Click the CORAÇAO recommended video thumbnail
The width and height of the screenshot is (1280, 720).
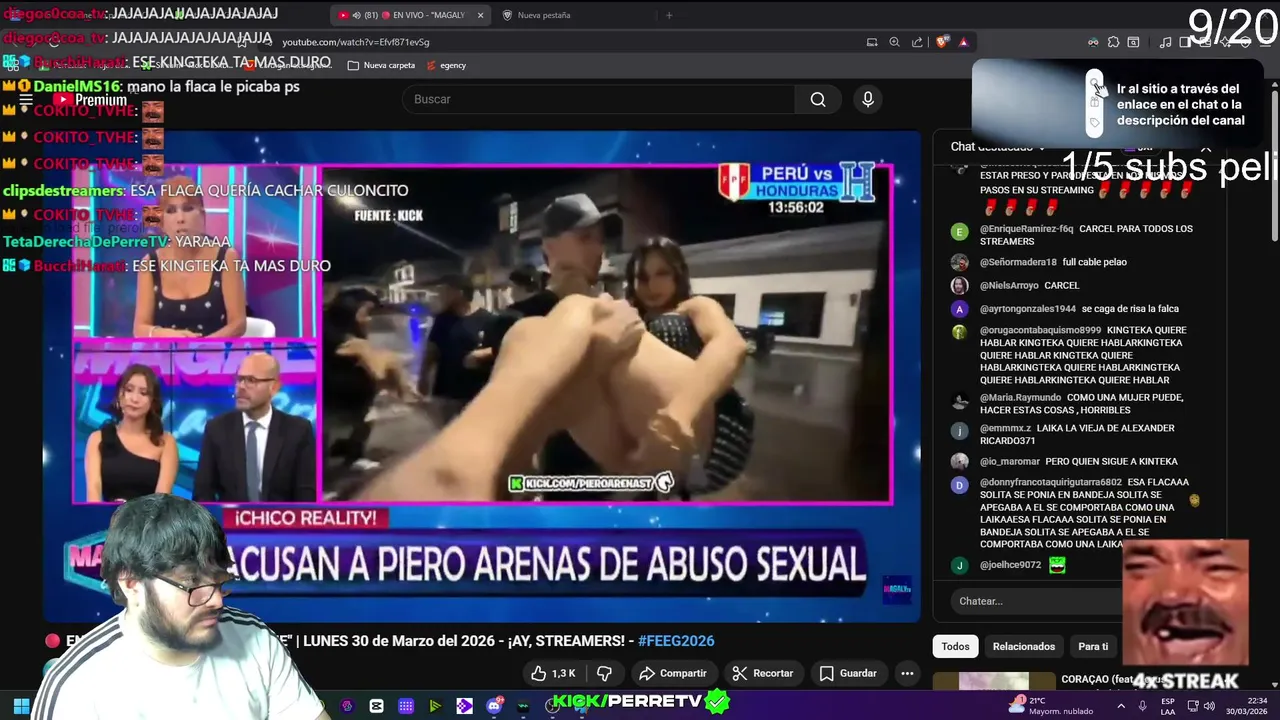click(994, 682)
